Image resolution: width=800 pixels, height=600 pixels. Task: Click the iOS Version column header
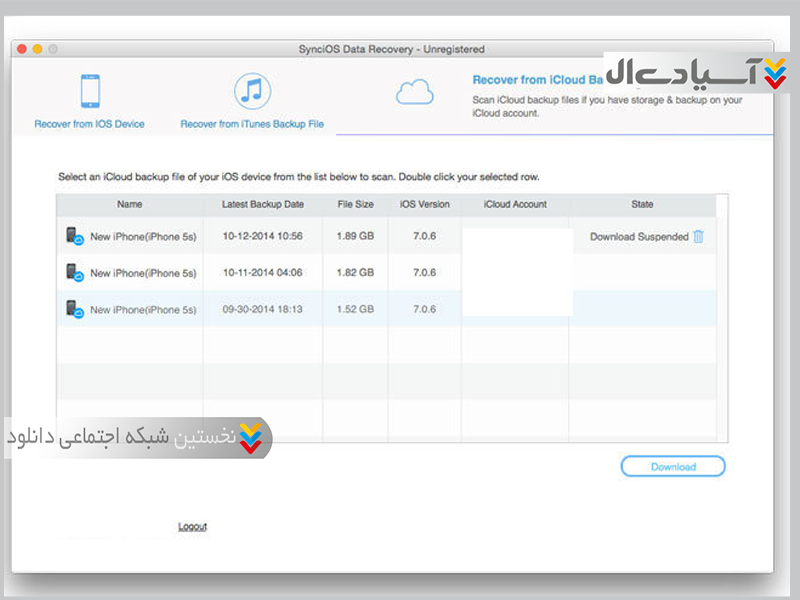coord(425,204)
